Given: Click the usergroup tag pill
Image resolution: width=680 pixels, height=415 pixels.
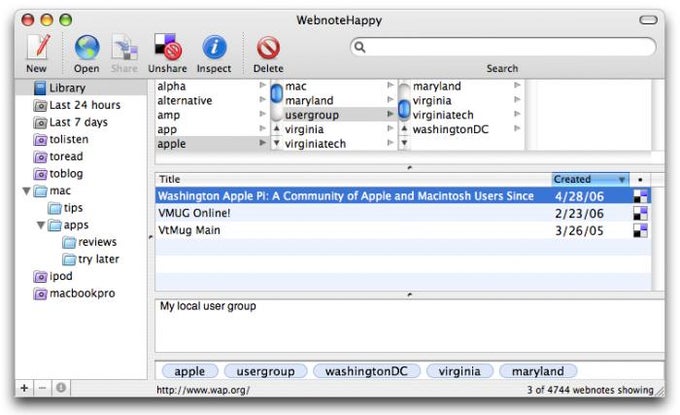Looking at the screenshot, I should pyautogui.click(x=265, y=371).
